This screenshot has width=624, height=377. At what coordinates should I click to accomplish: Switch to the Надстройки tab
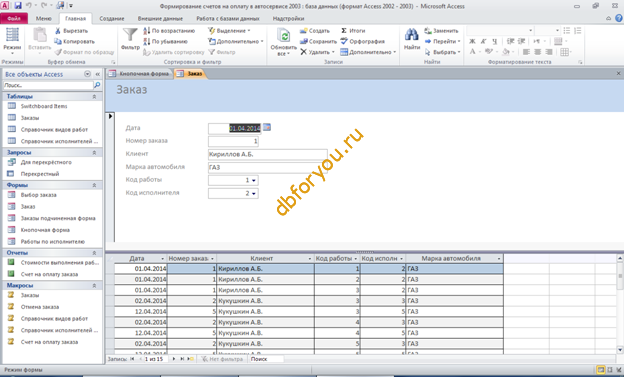pos(289,18)
